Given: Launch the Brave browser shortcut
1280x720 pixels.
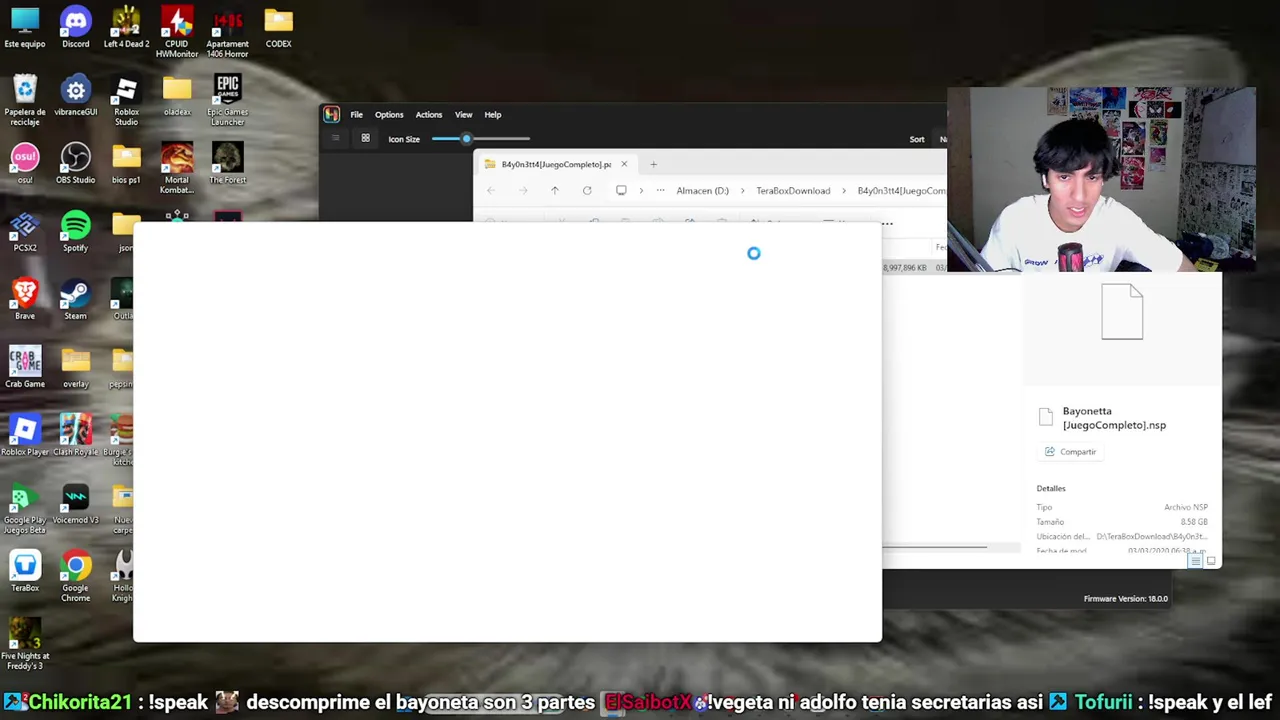Looking at the screenshot, I should [25, 300].
